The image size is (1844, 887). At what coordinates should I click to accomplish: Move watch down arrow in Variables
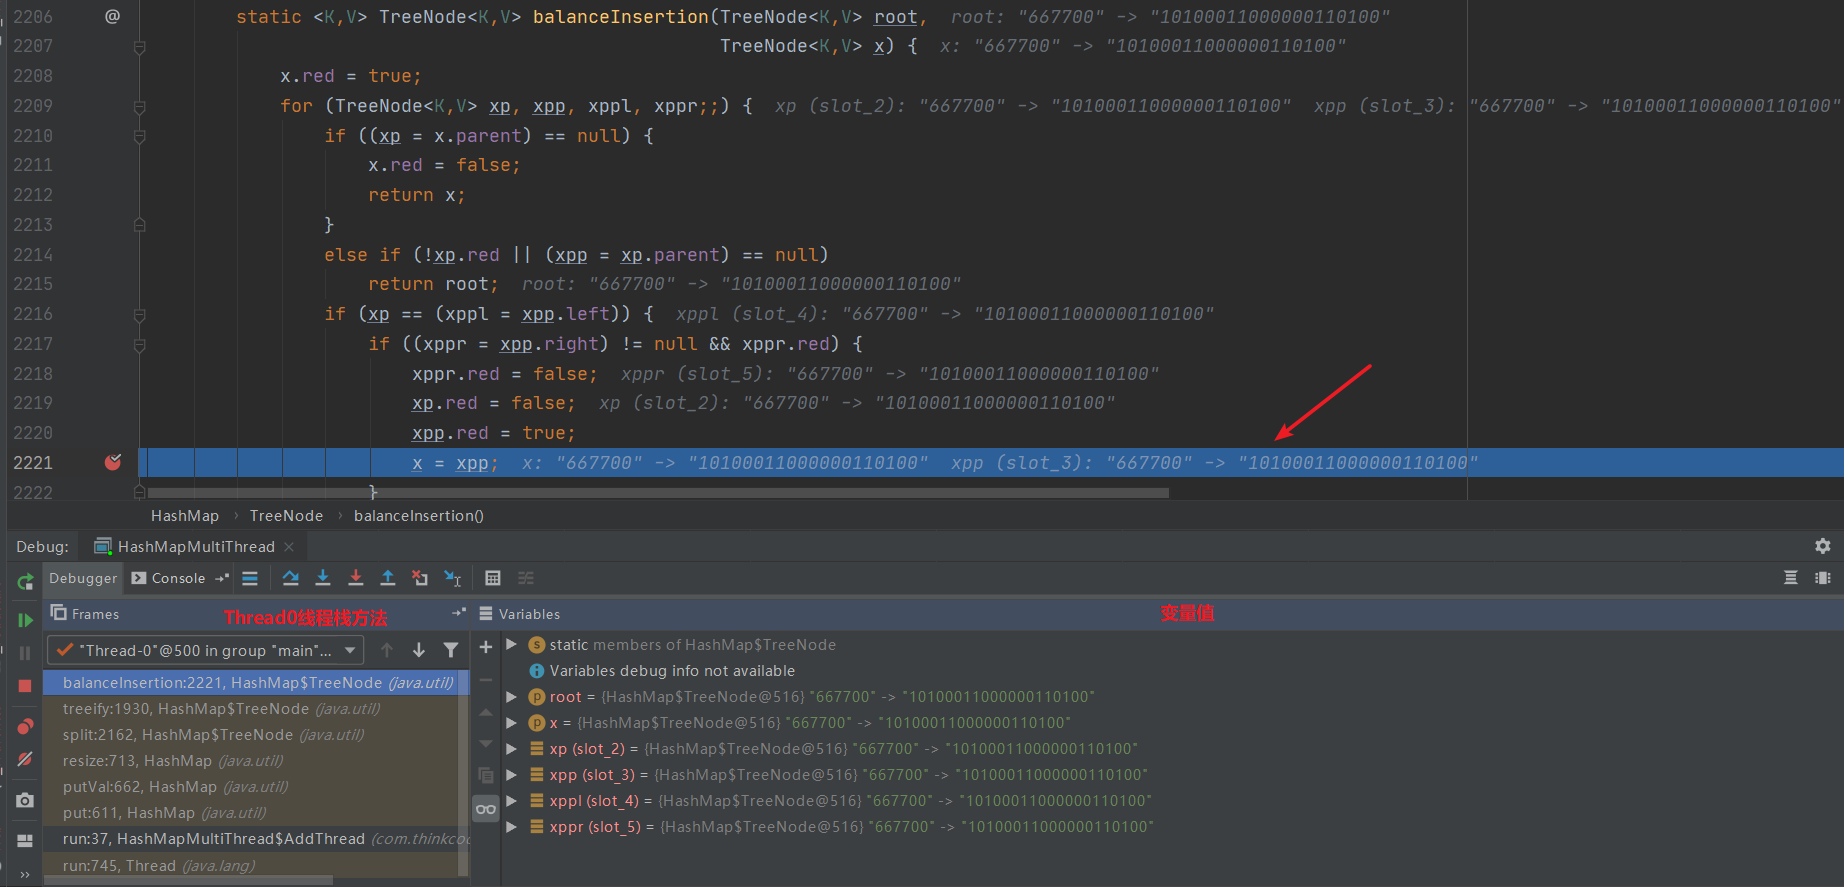pyautogui.click(x=486, y=744)
